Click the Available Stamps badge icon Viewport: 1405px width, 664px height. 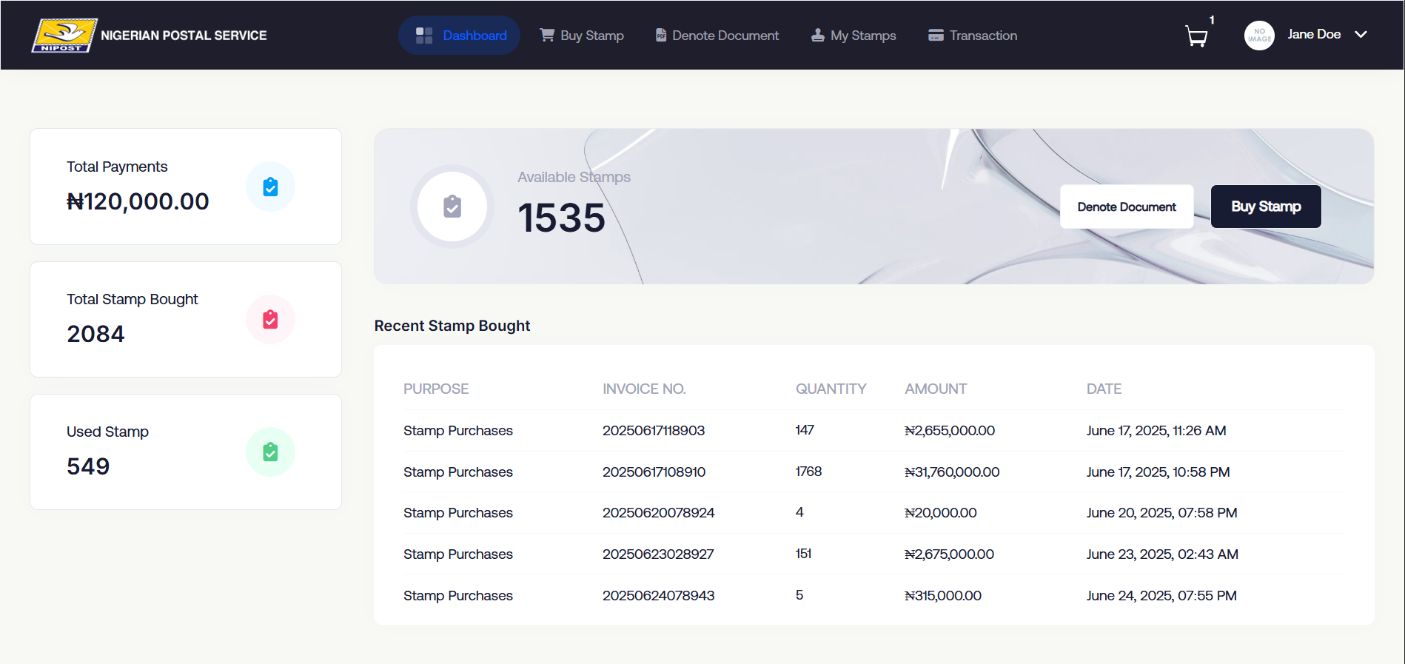[452, 206]
